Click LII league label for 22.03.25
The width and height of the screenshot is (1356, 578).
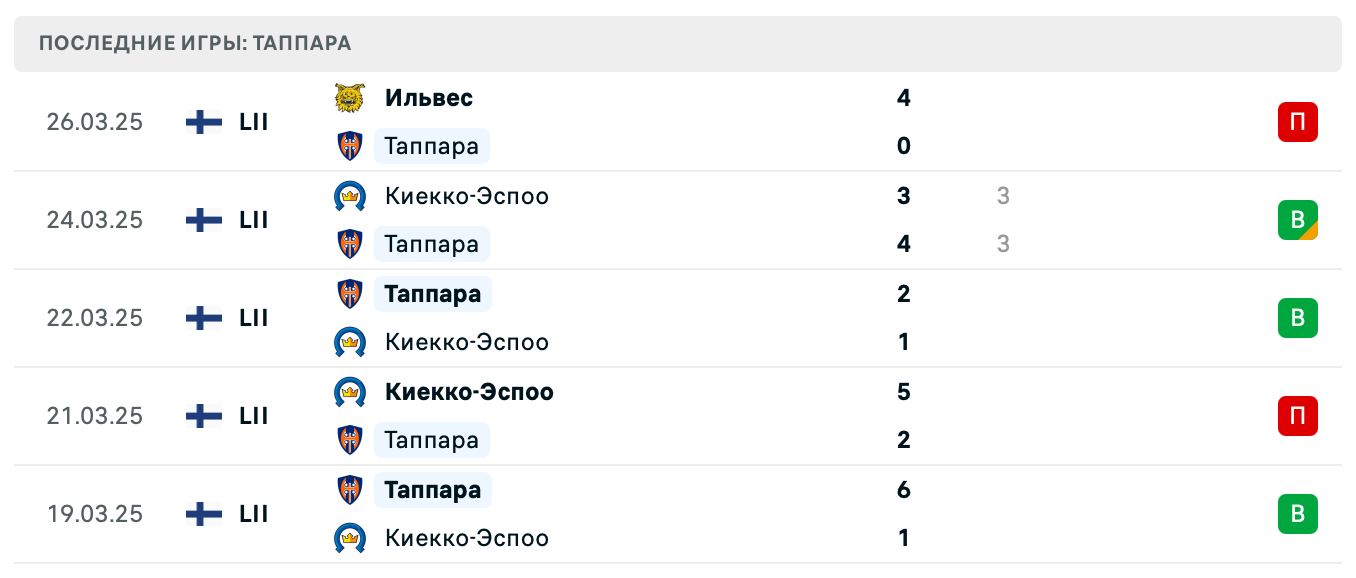coord(254,318)
